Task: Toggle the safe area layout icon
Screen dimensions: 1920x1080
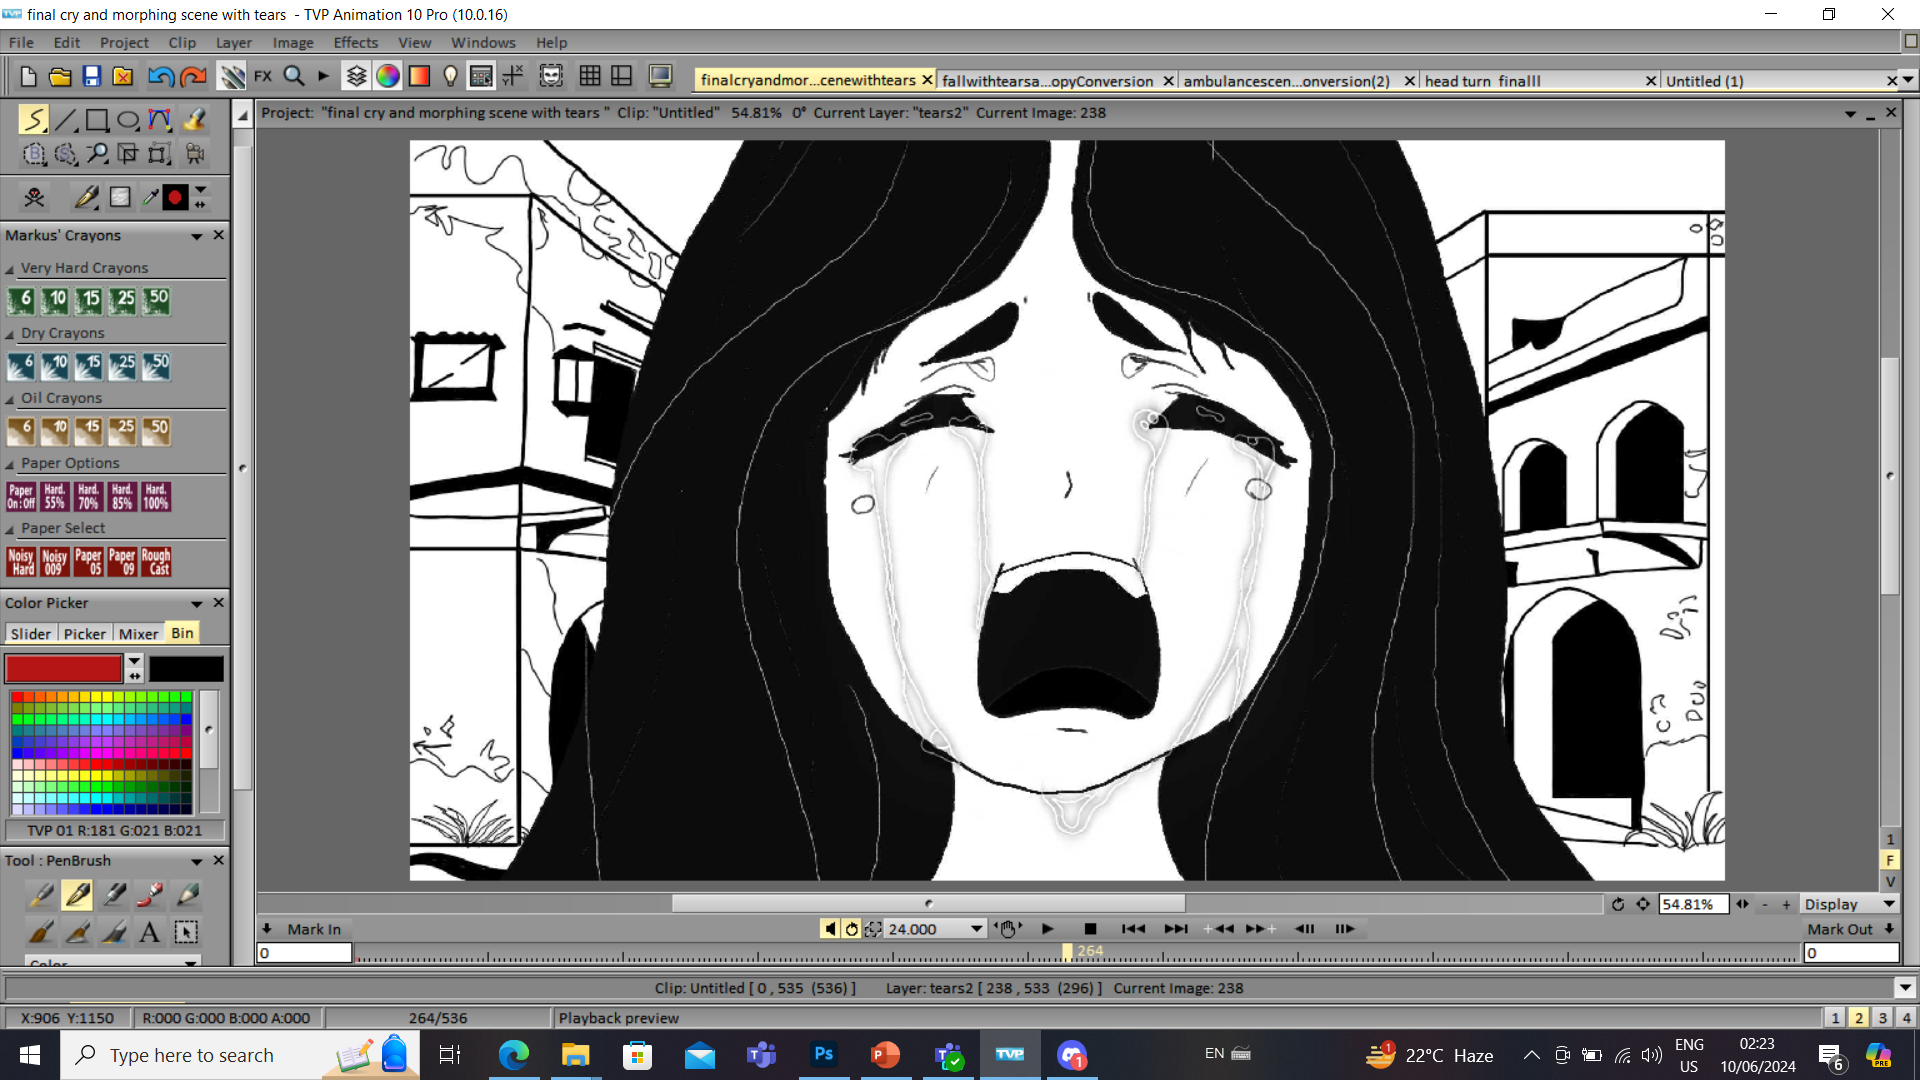Action: [622, 76]
